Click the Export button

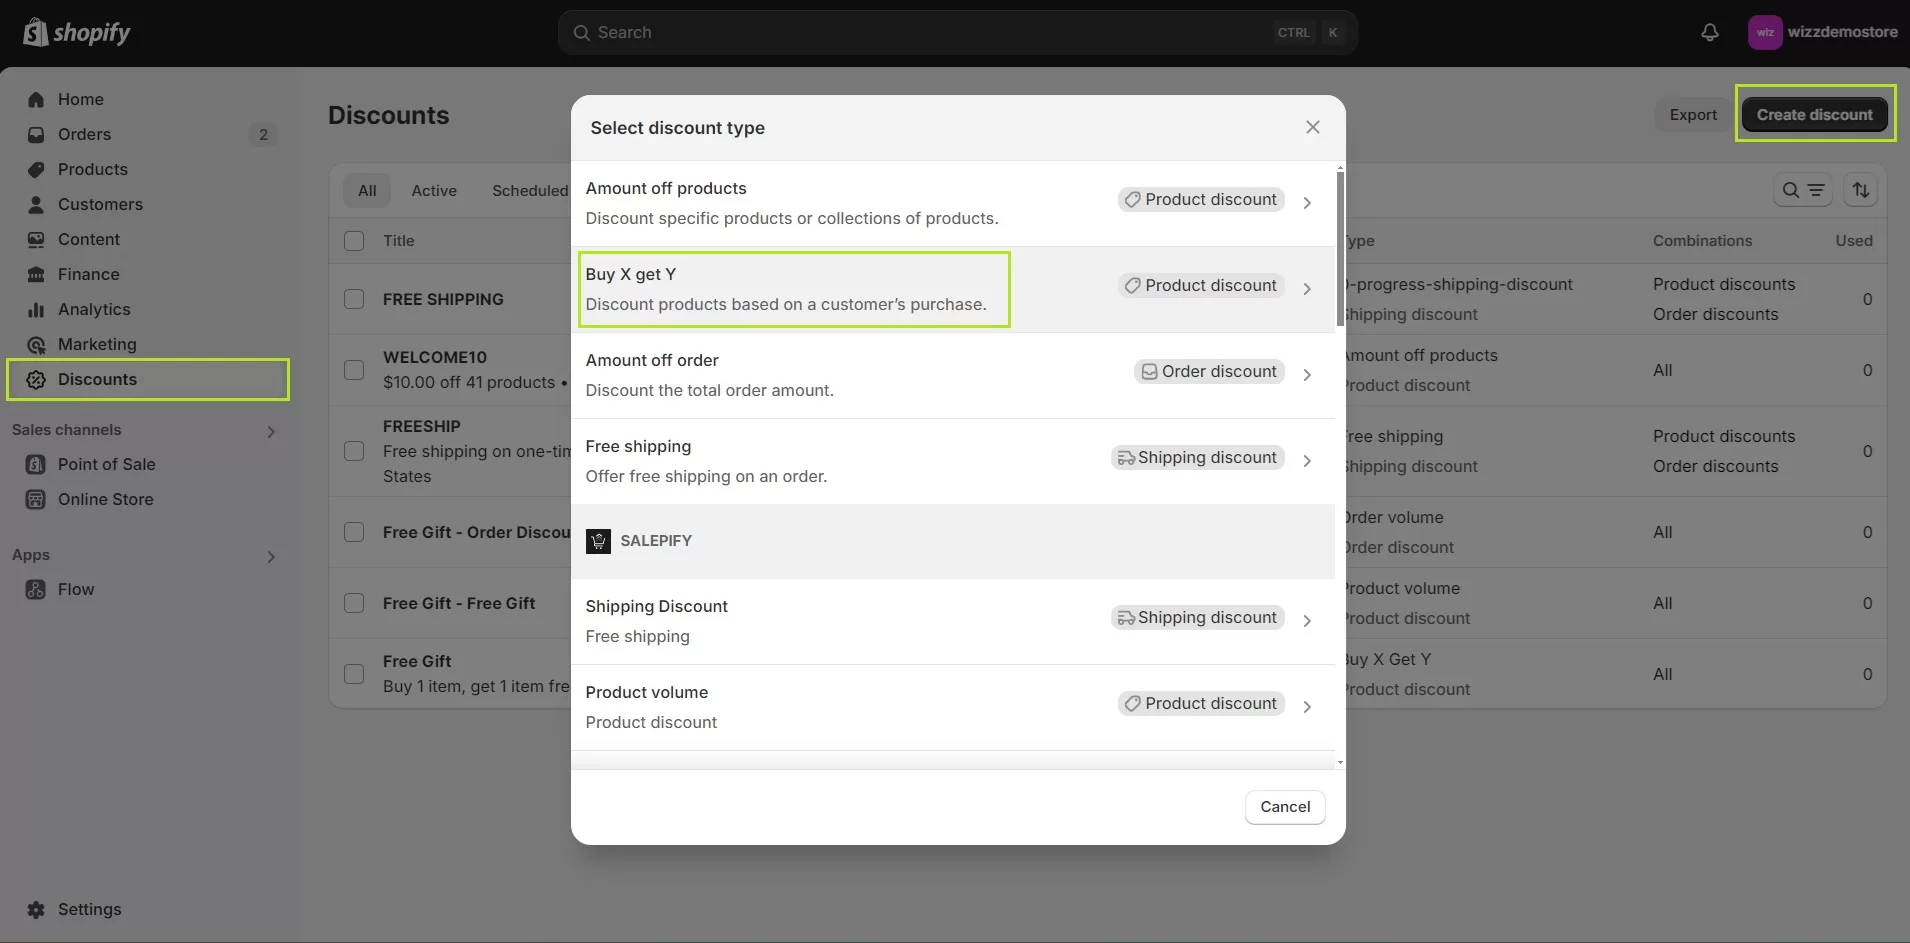click(x=1693, y=115)
